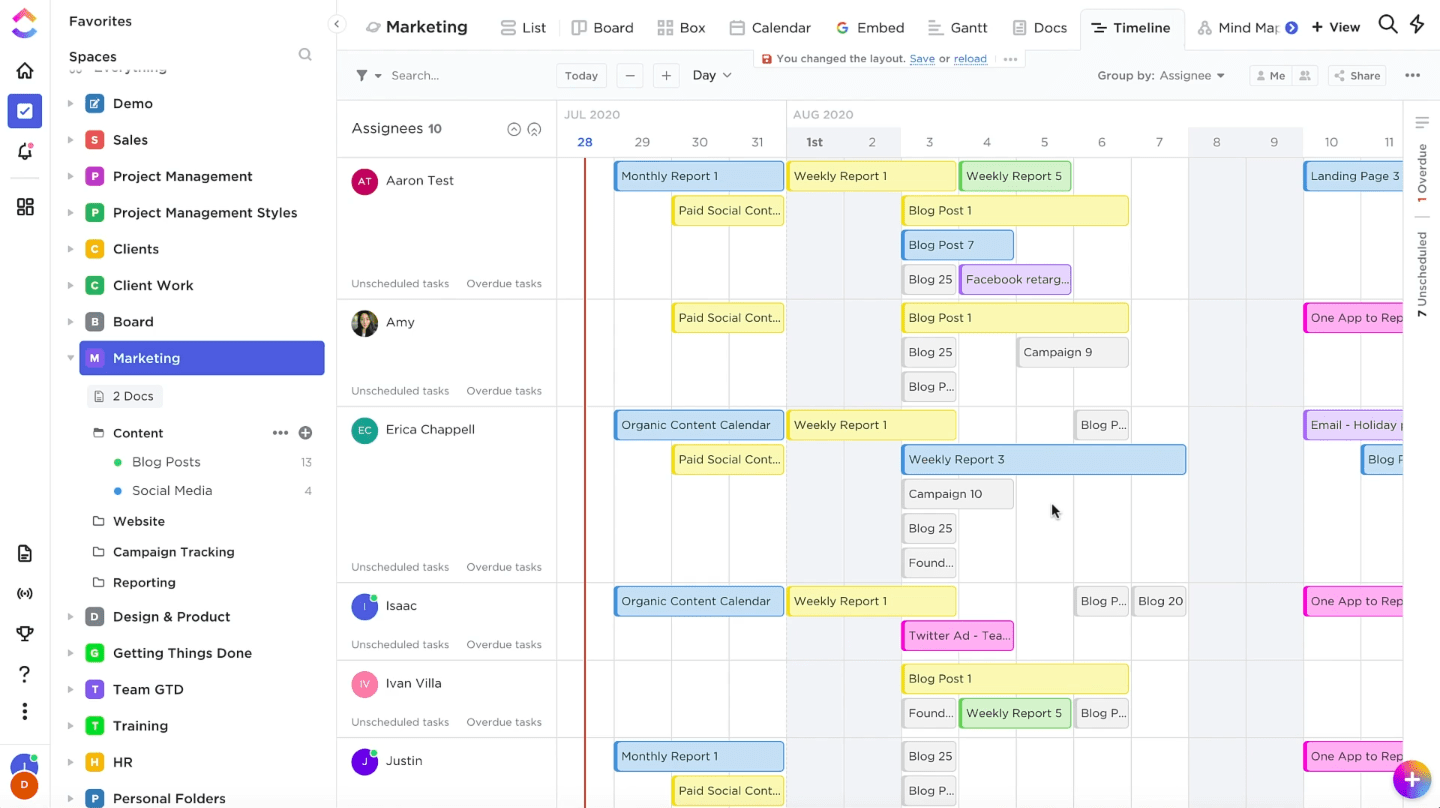The image size is (1440, 808).
Task: Switch to the Gantt view tab
Action: coord(957,28)
